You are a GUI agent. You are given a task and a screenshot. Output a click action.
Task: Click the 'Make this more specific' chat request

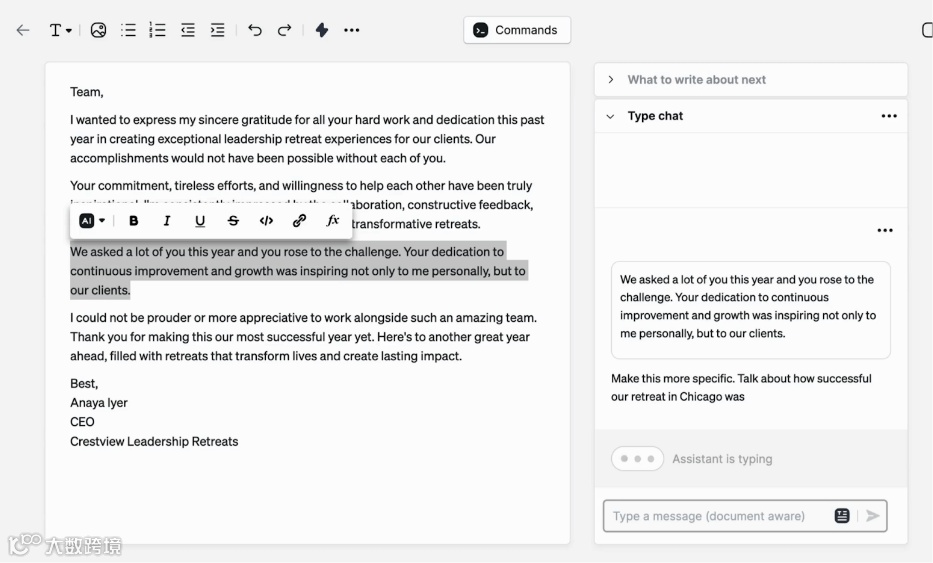tap(741, 387)
